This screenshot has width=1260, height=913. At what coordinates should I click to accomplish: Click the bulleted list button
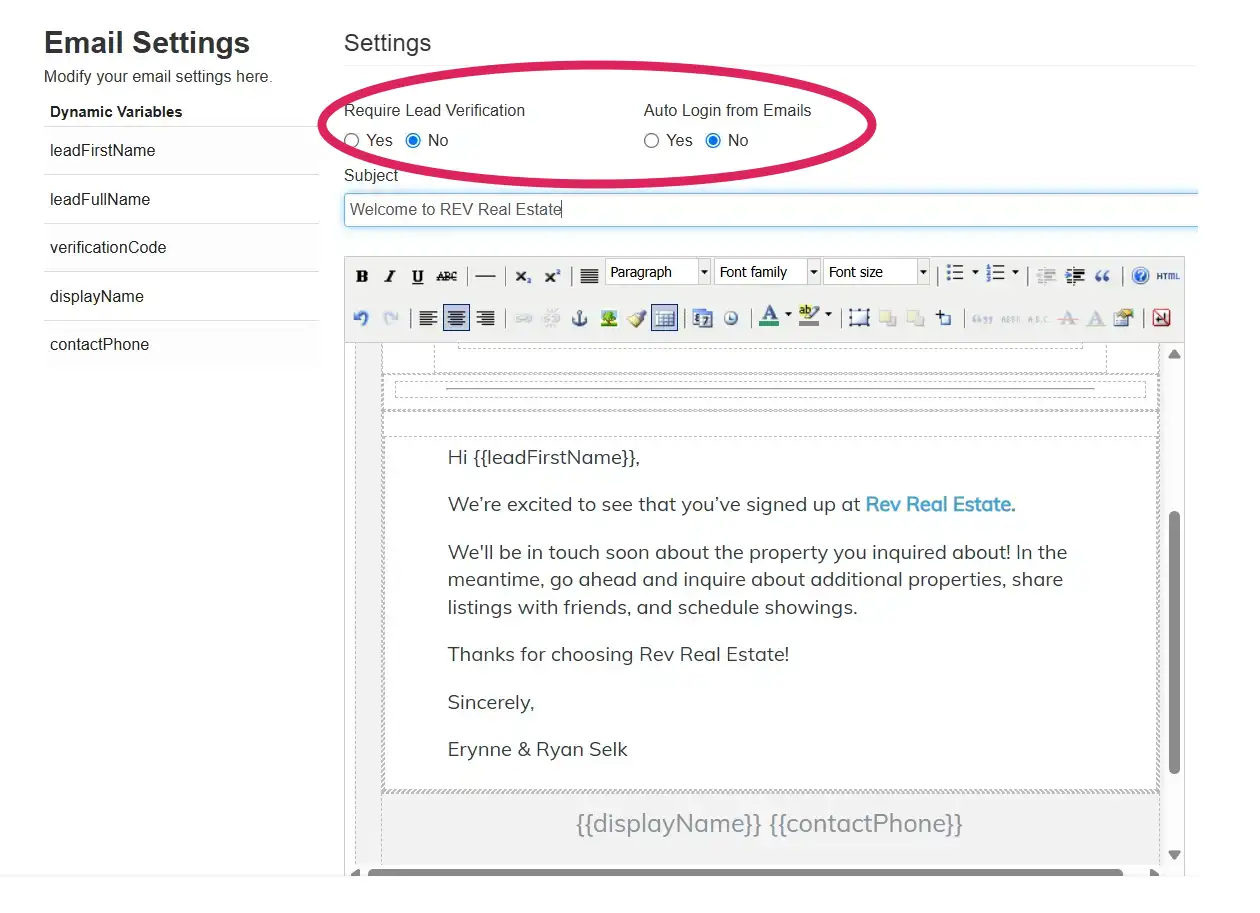point(955,273)
